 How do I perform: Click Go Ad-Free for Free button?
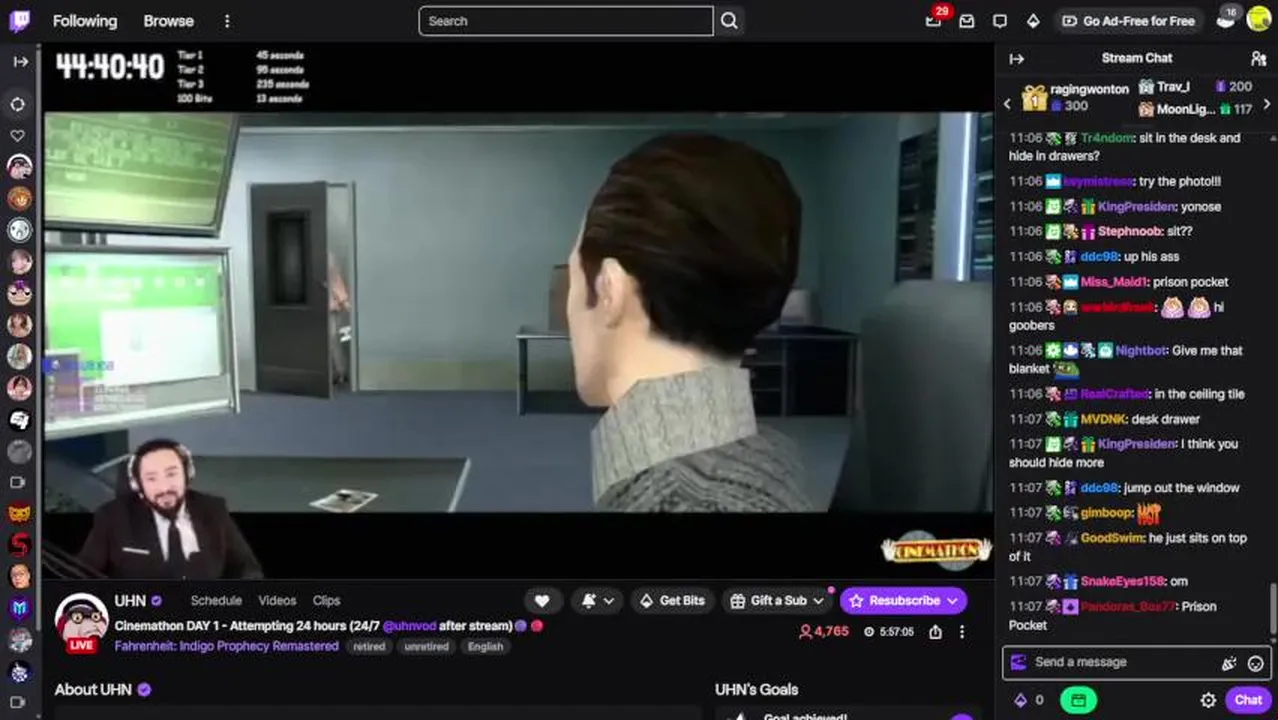click(x=1128, y=21)
